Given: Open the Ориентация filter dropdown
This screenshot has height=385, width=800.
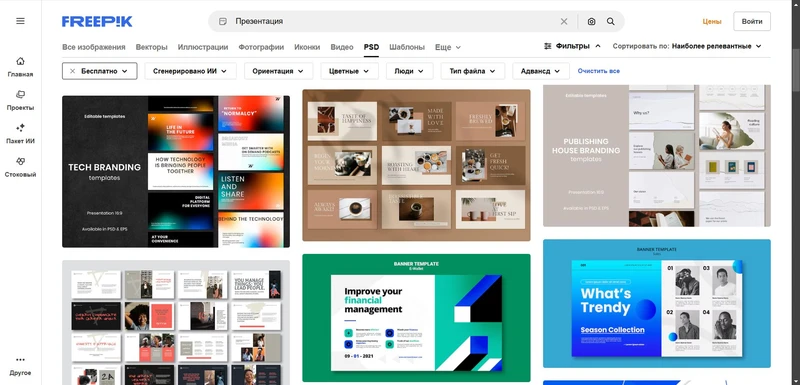Looking at the screenshot, I should pyautogui.click(x=278, y=71).
